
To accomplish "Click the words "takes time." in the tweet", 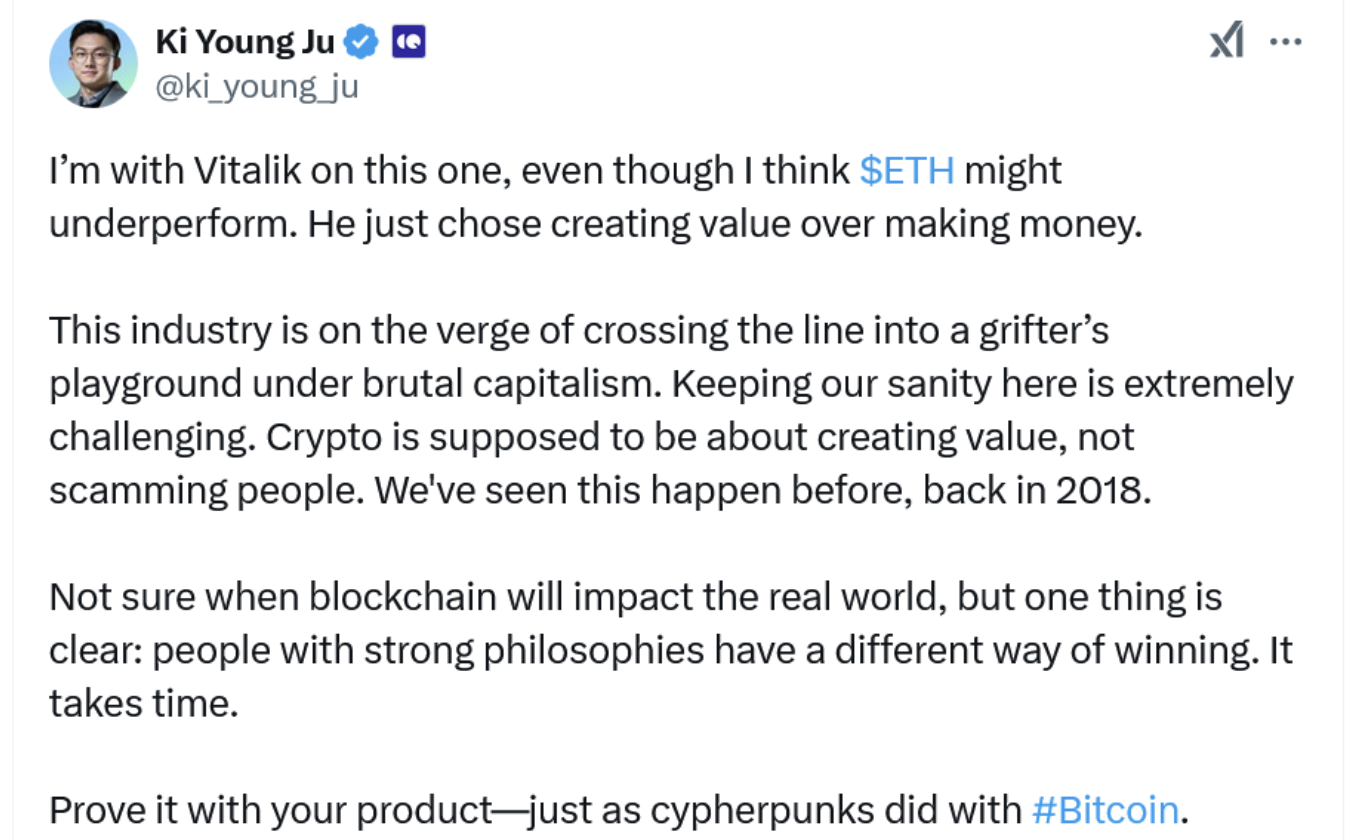I will pyautogui.click(x=144, y=703).
